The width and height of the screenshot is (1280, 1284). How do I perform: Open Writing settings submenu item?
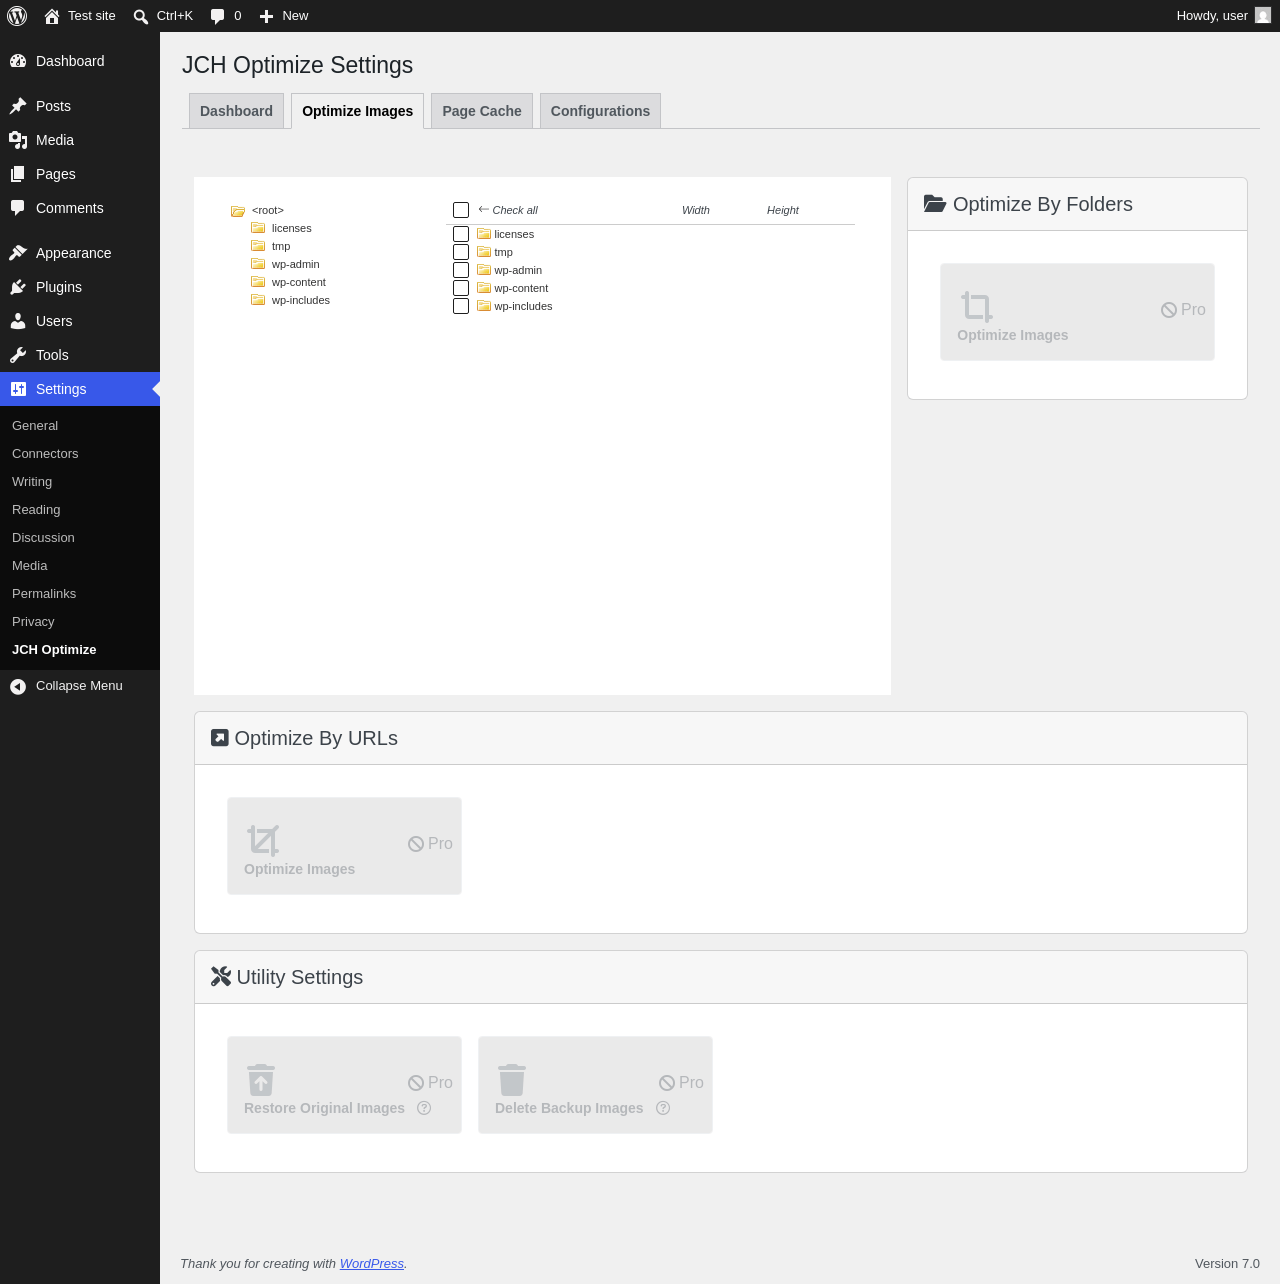pos(32,482)
